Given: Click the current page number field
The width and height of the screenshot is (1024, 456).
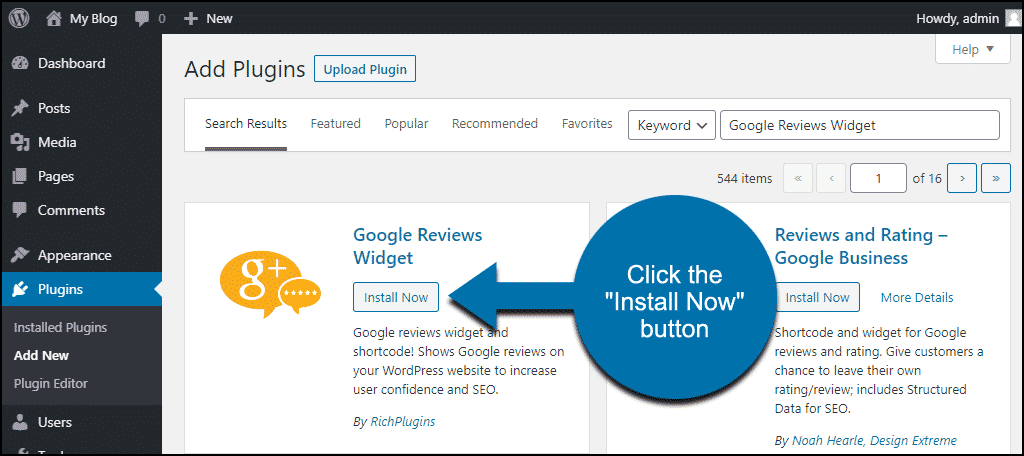Looking at the screenshot, I should (878, 178).
